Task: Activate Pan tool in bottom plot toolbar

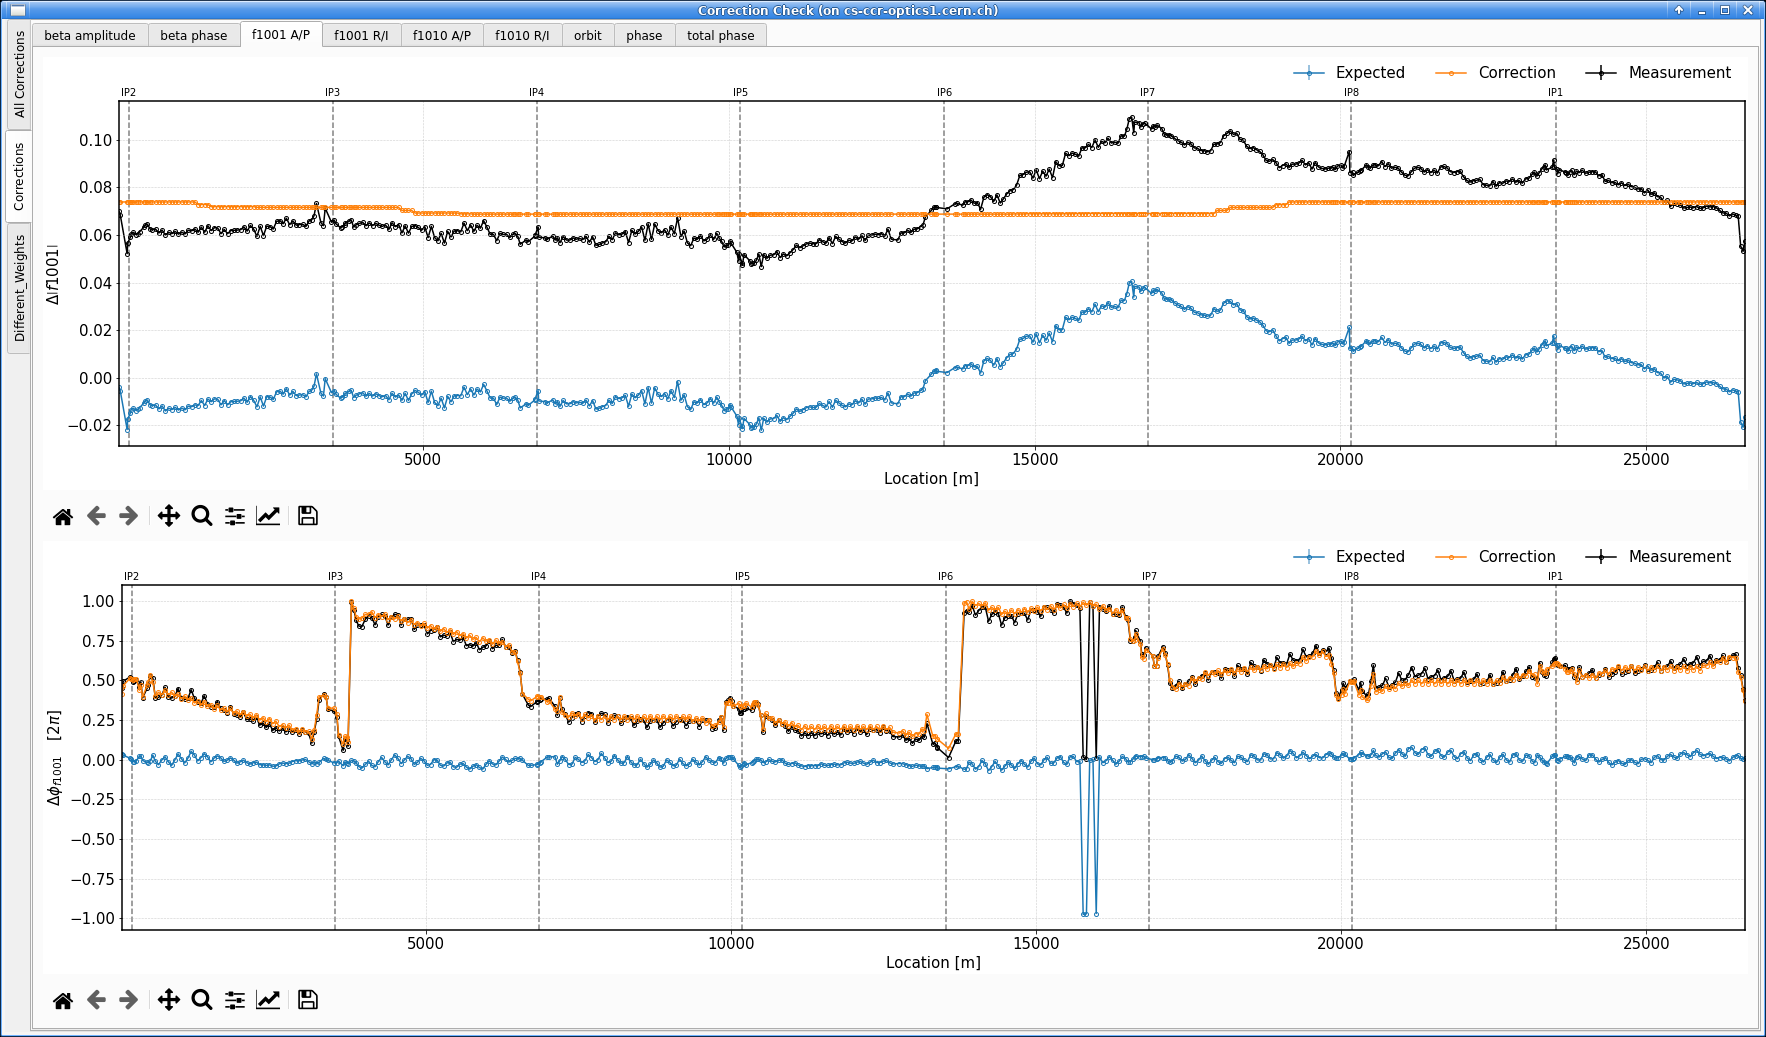Action: coord(169,1000)
